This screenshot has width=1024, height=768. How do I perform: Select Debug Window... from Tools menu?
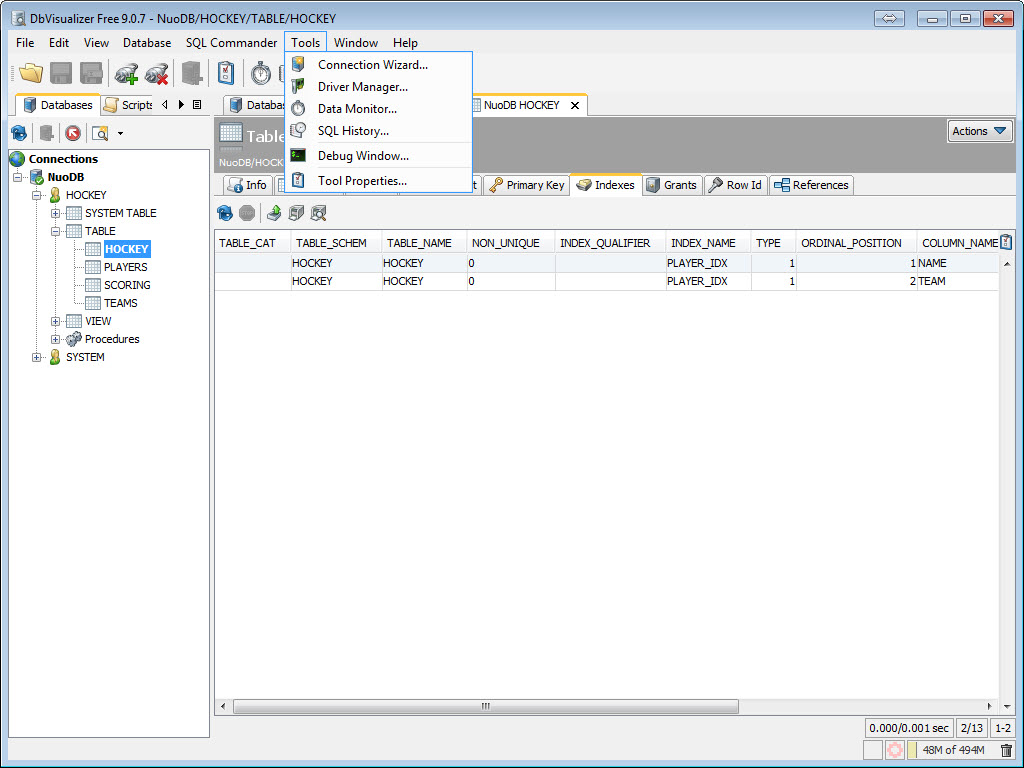378,155
